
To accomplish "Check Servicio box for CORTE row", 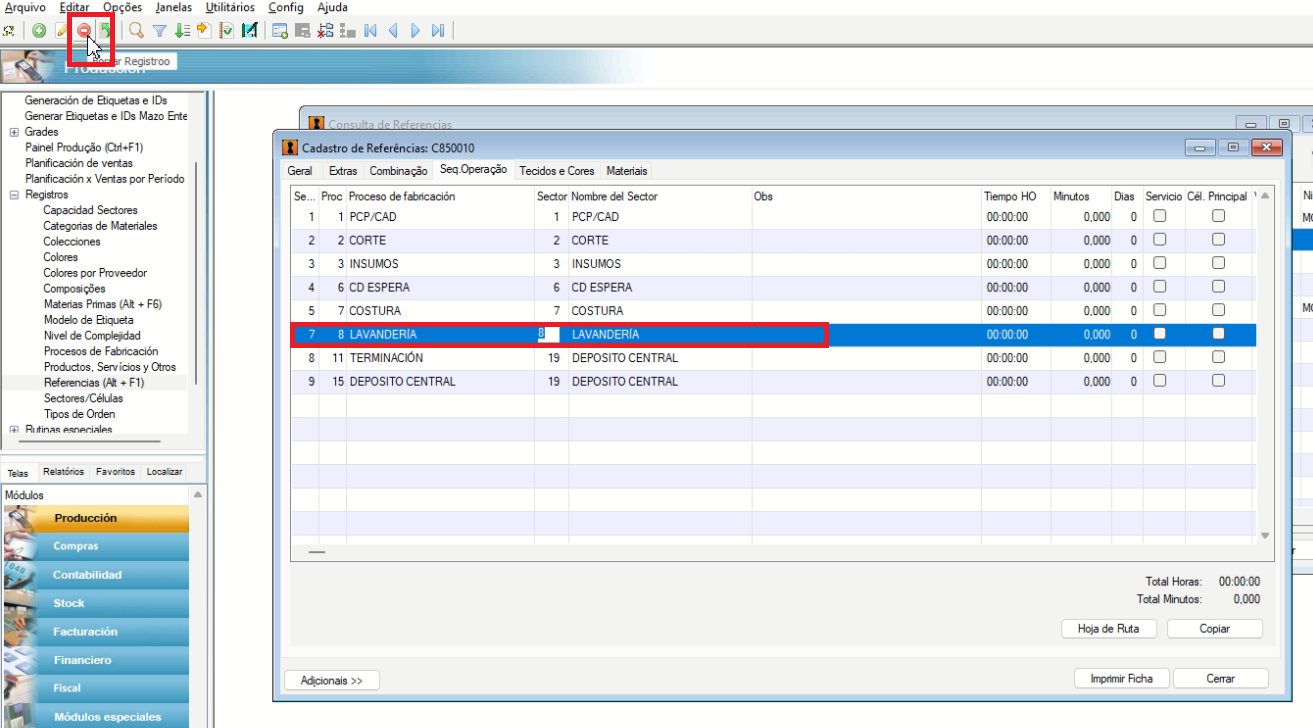I will (x=1160, y=240).
